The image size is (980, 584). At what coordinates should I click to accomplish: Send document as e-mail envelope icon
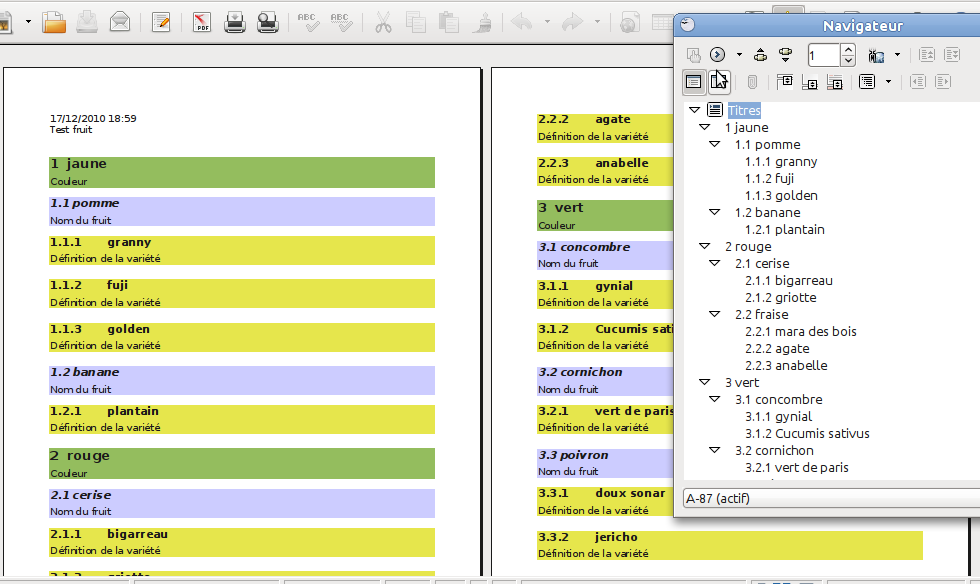tap(120, 23)
